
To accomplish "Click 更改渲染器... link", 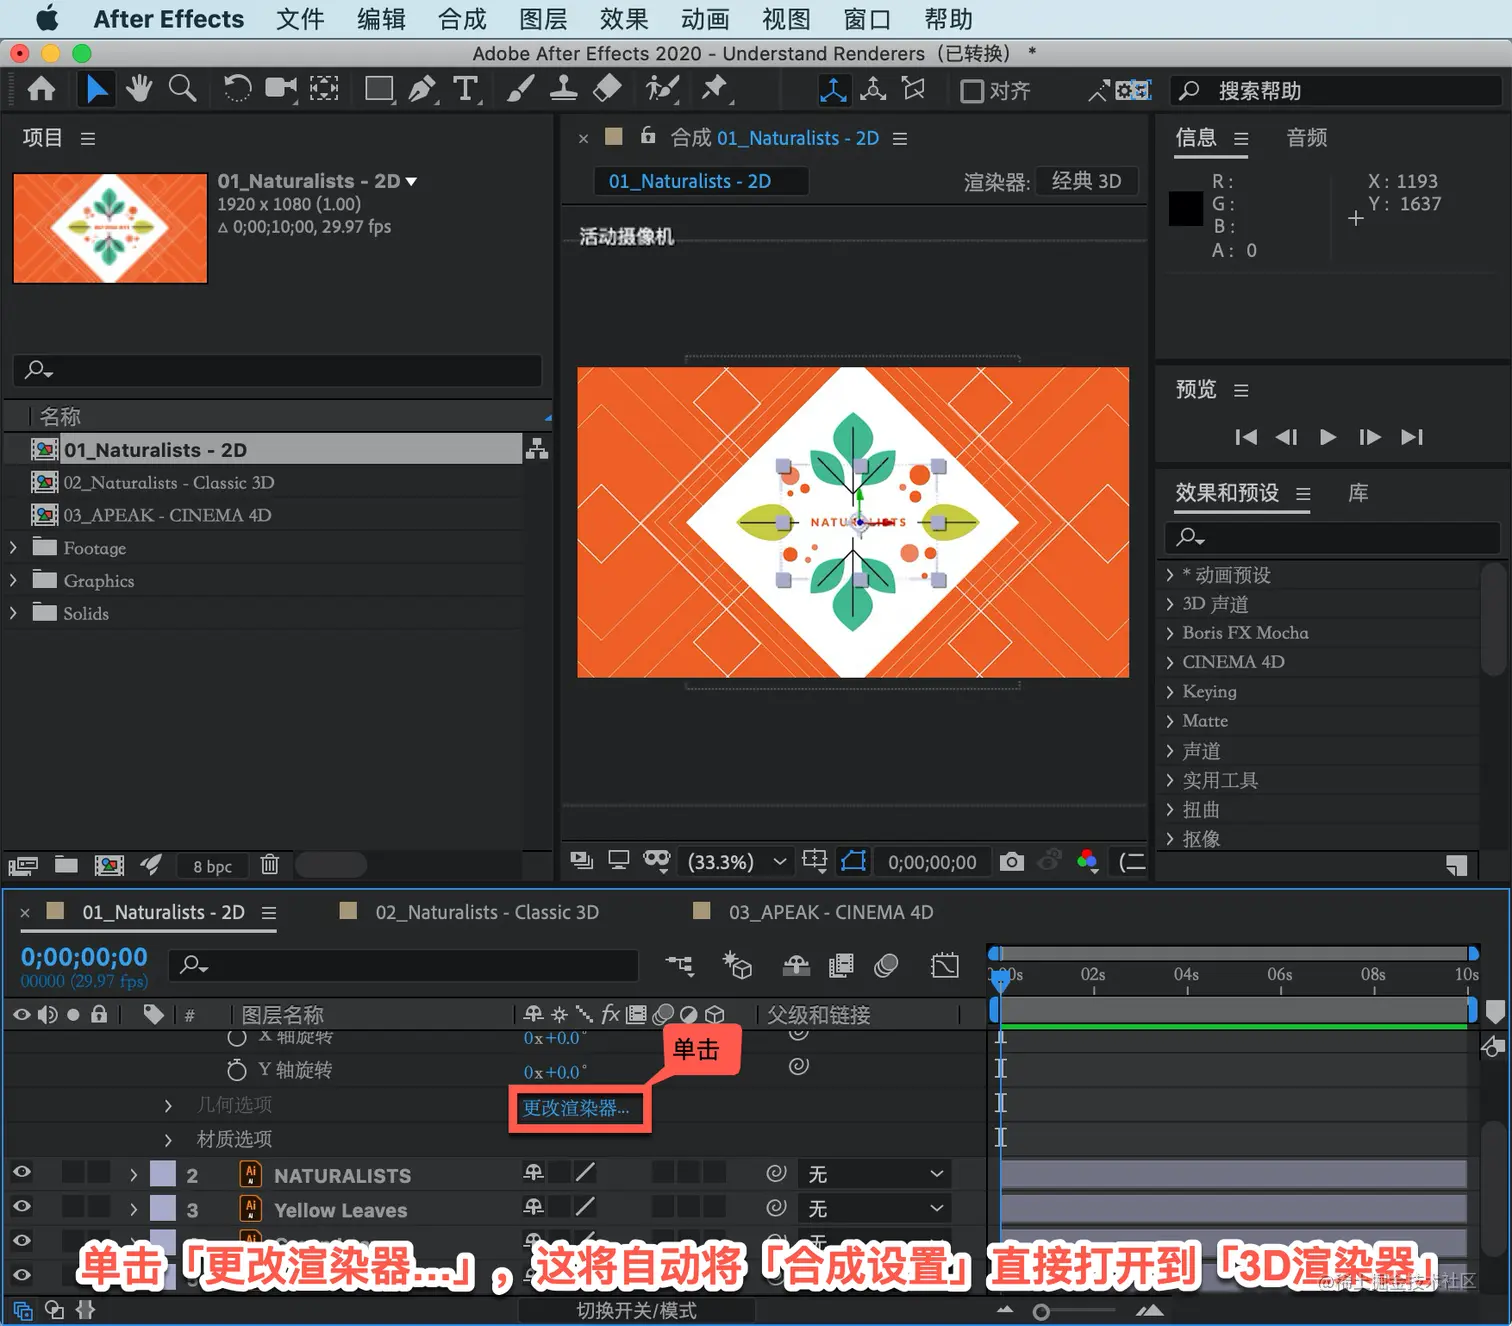I will tap(576, 1108).
